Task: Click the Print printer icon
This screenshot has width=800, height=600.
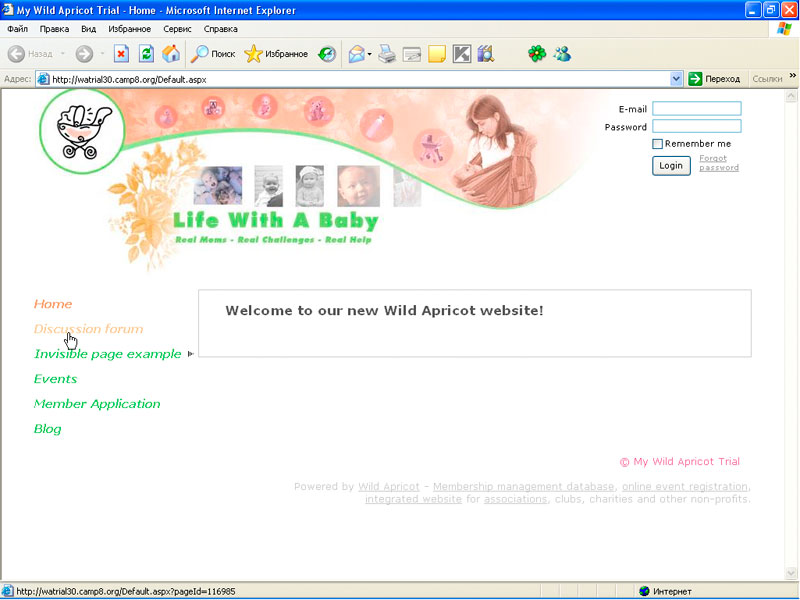Action: [387, 54]
